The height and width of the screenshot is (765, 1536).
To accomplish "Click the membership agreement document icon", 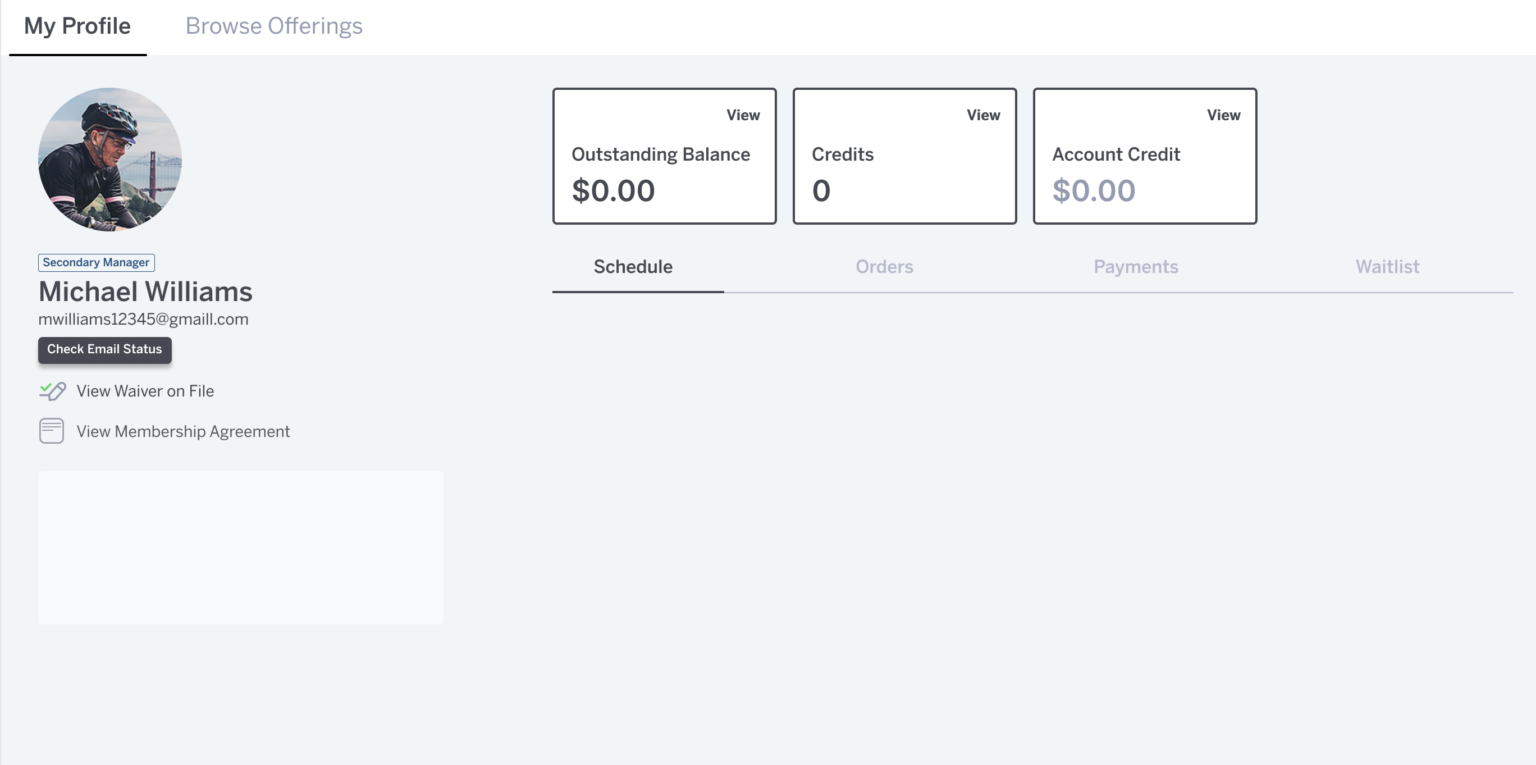I will 51,431.
